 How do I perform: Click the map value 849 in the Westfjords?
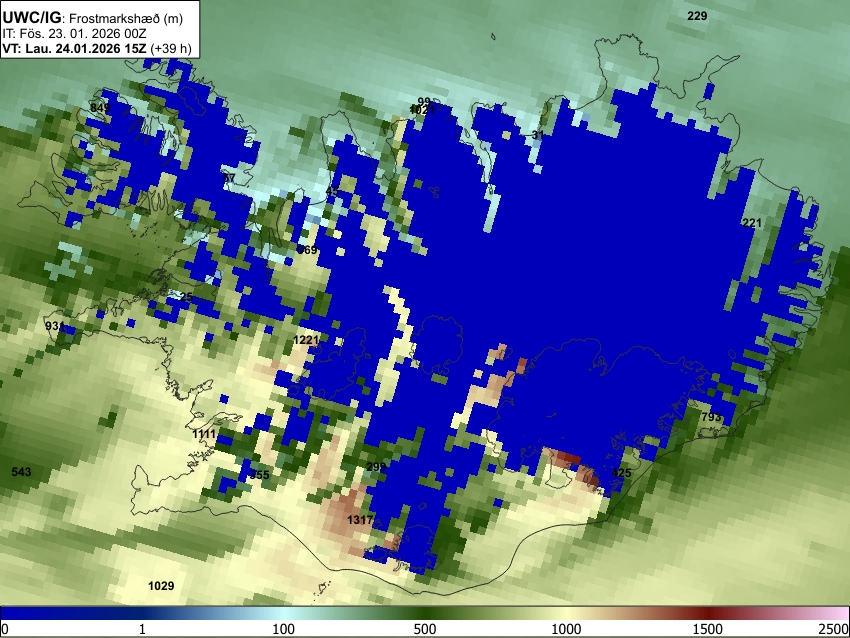click(x=100, y=108)
